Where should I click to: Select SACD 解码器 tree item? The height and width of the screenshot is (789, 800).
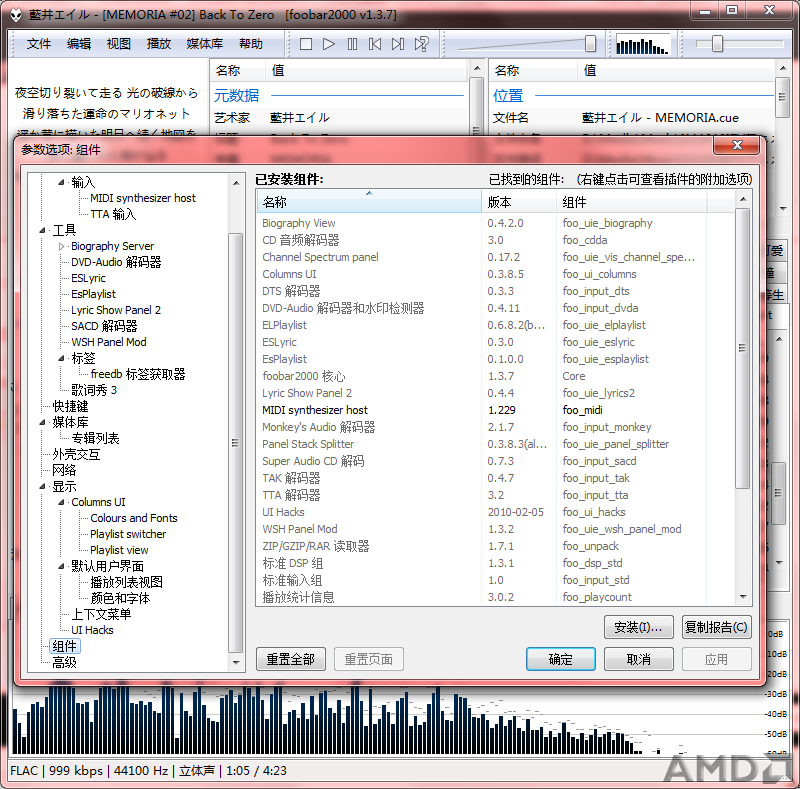(x=104, y=326)
